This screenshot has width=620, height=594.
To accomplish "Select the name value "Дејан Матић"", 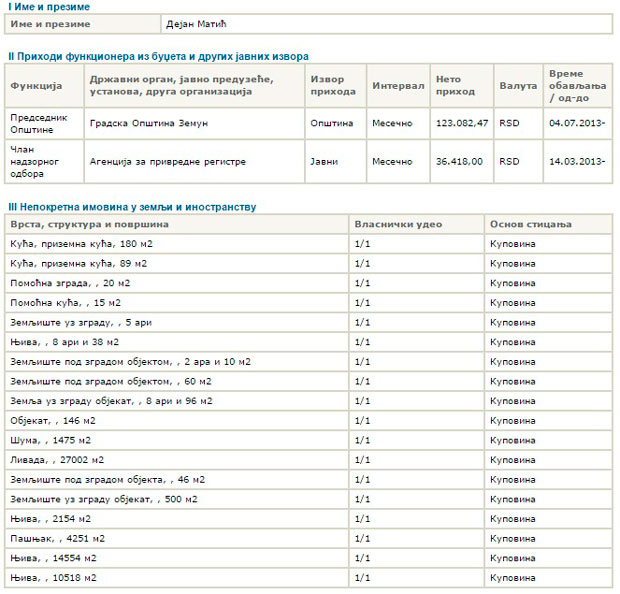I will pos(200,23).
